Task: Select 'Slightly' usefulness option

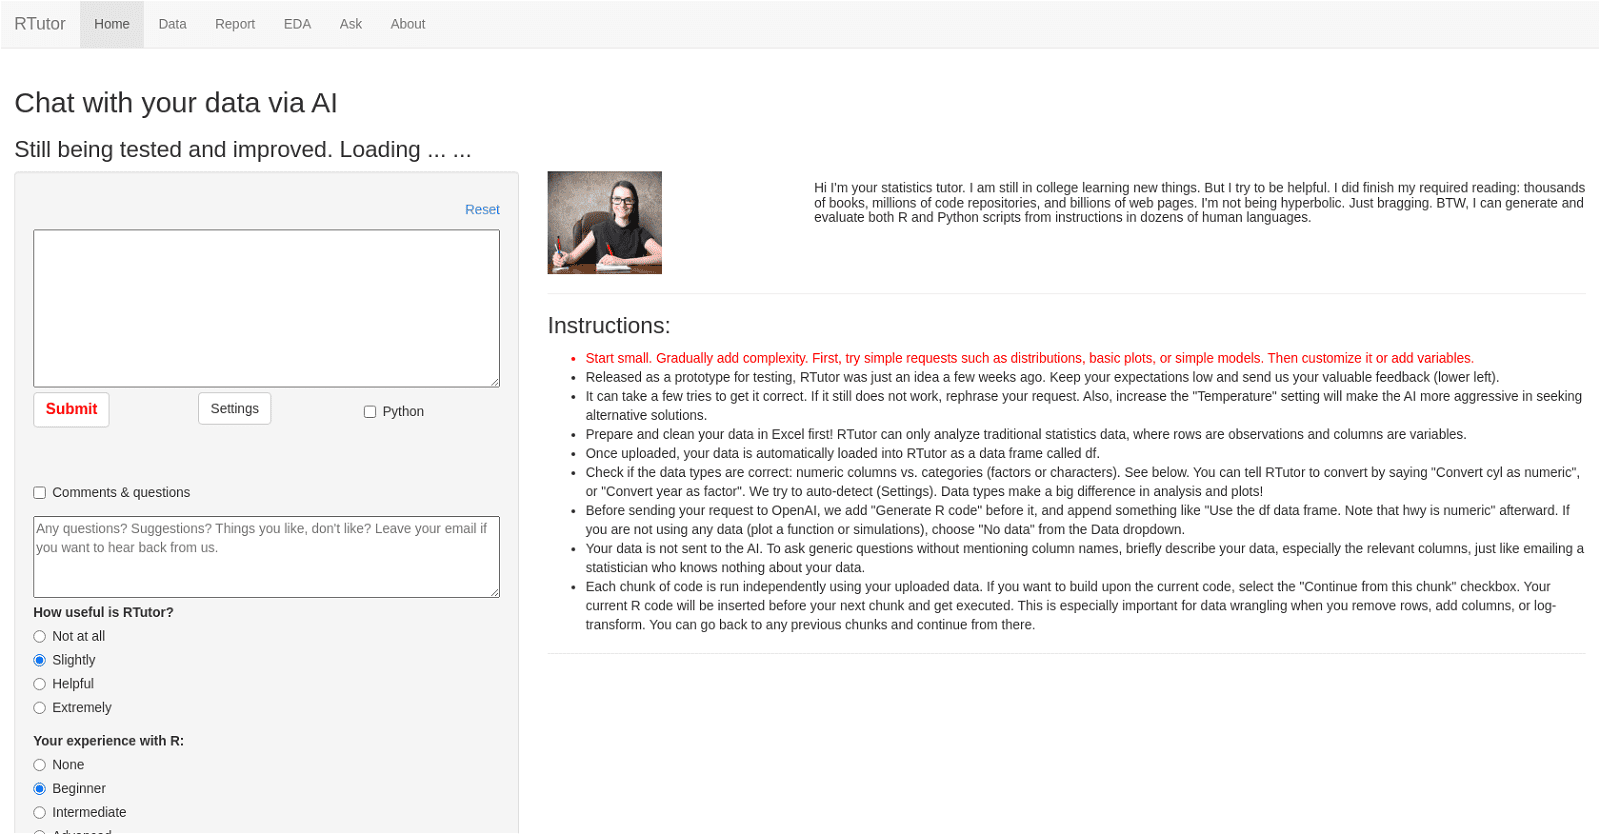Action: [40, 660]
